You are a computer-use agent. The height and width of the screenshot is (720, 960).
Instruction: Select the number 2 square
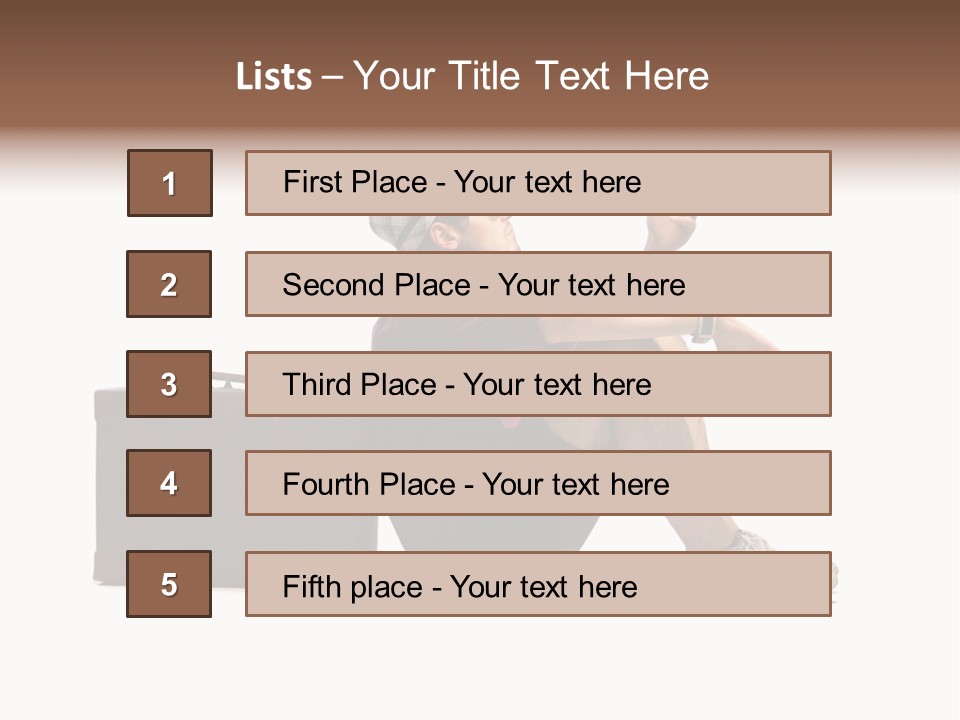pyautogui.click(x=169, y=284)
